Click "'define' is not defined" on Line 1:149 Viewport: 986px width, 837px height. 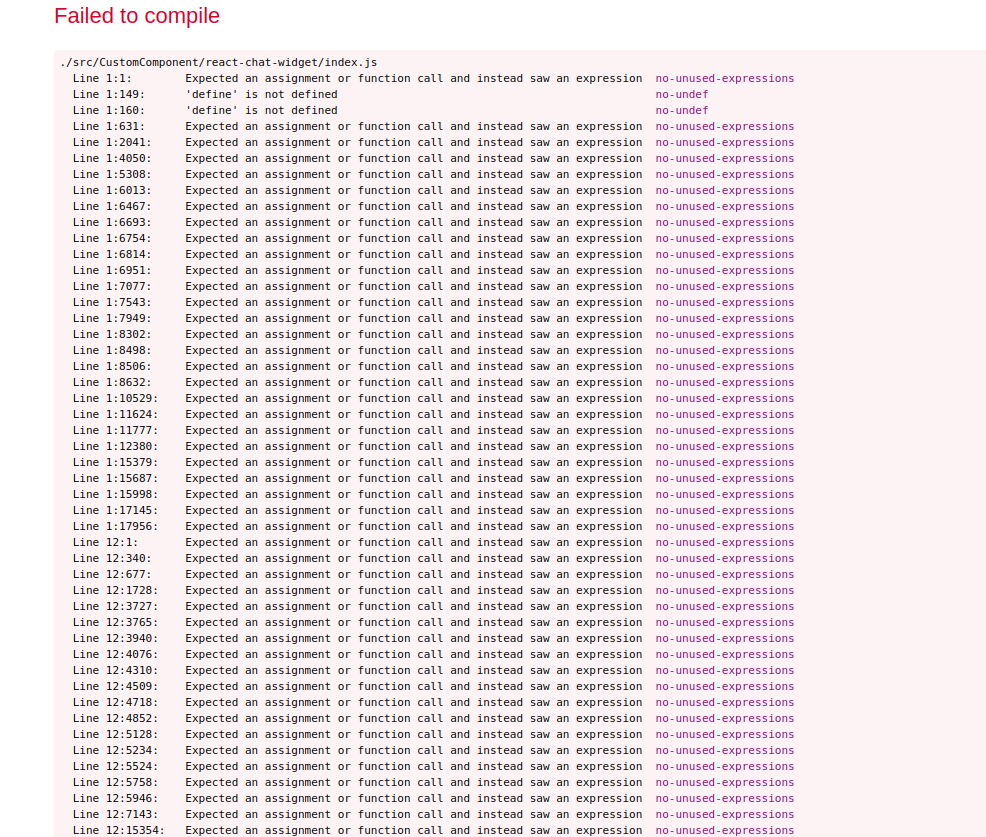tap(262, 94)
